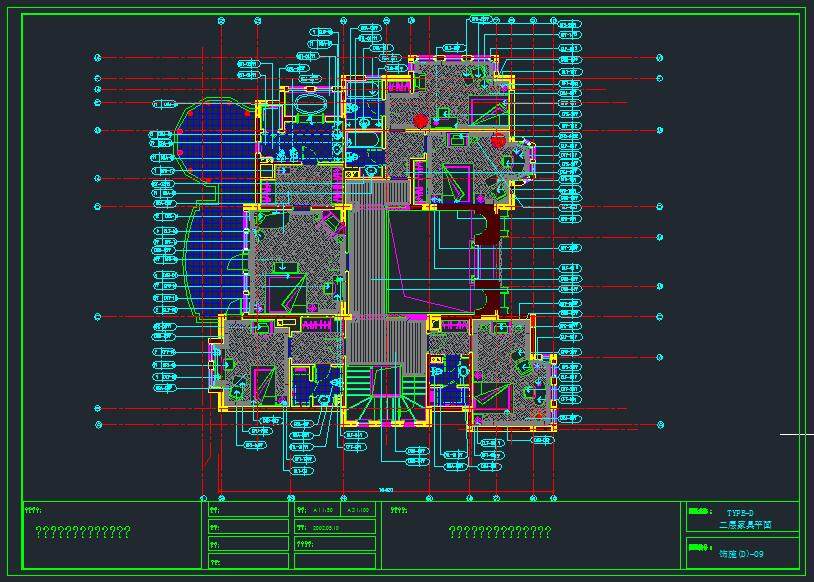Click the gray striped central corridor hatch
814x582 pixels.
coord(368,260)
